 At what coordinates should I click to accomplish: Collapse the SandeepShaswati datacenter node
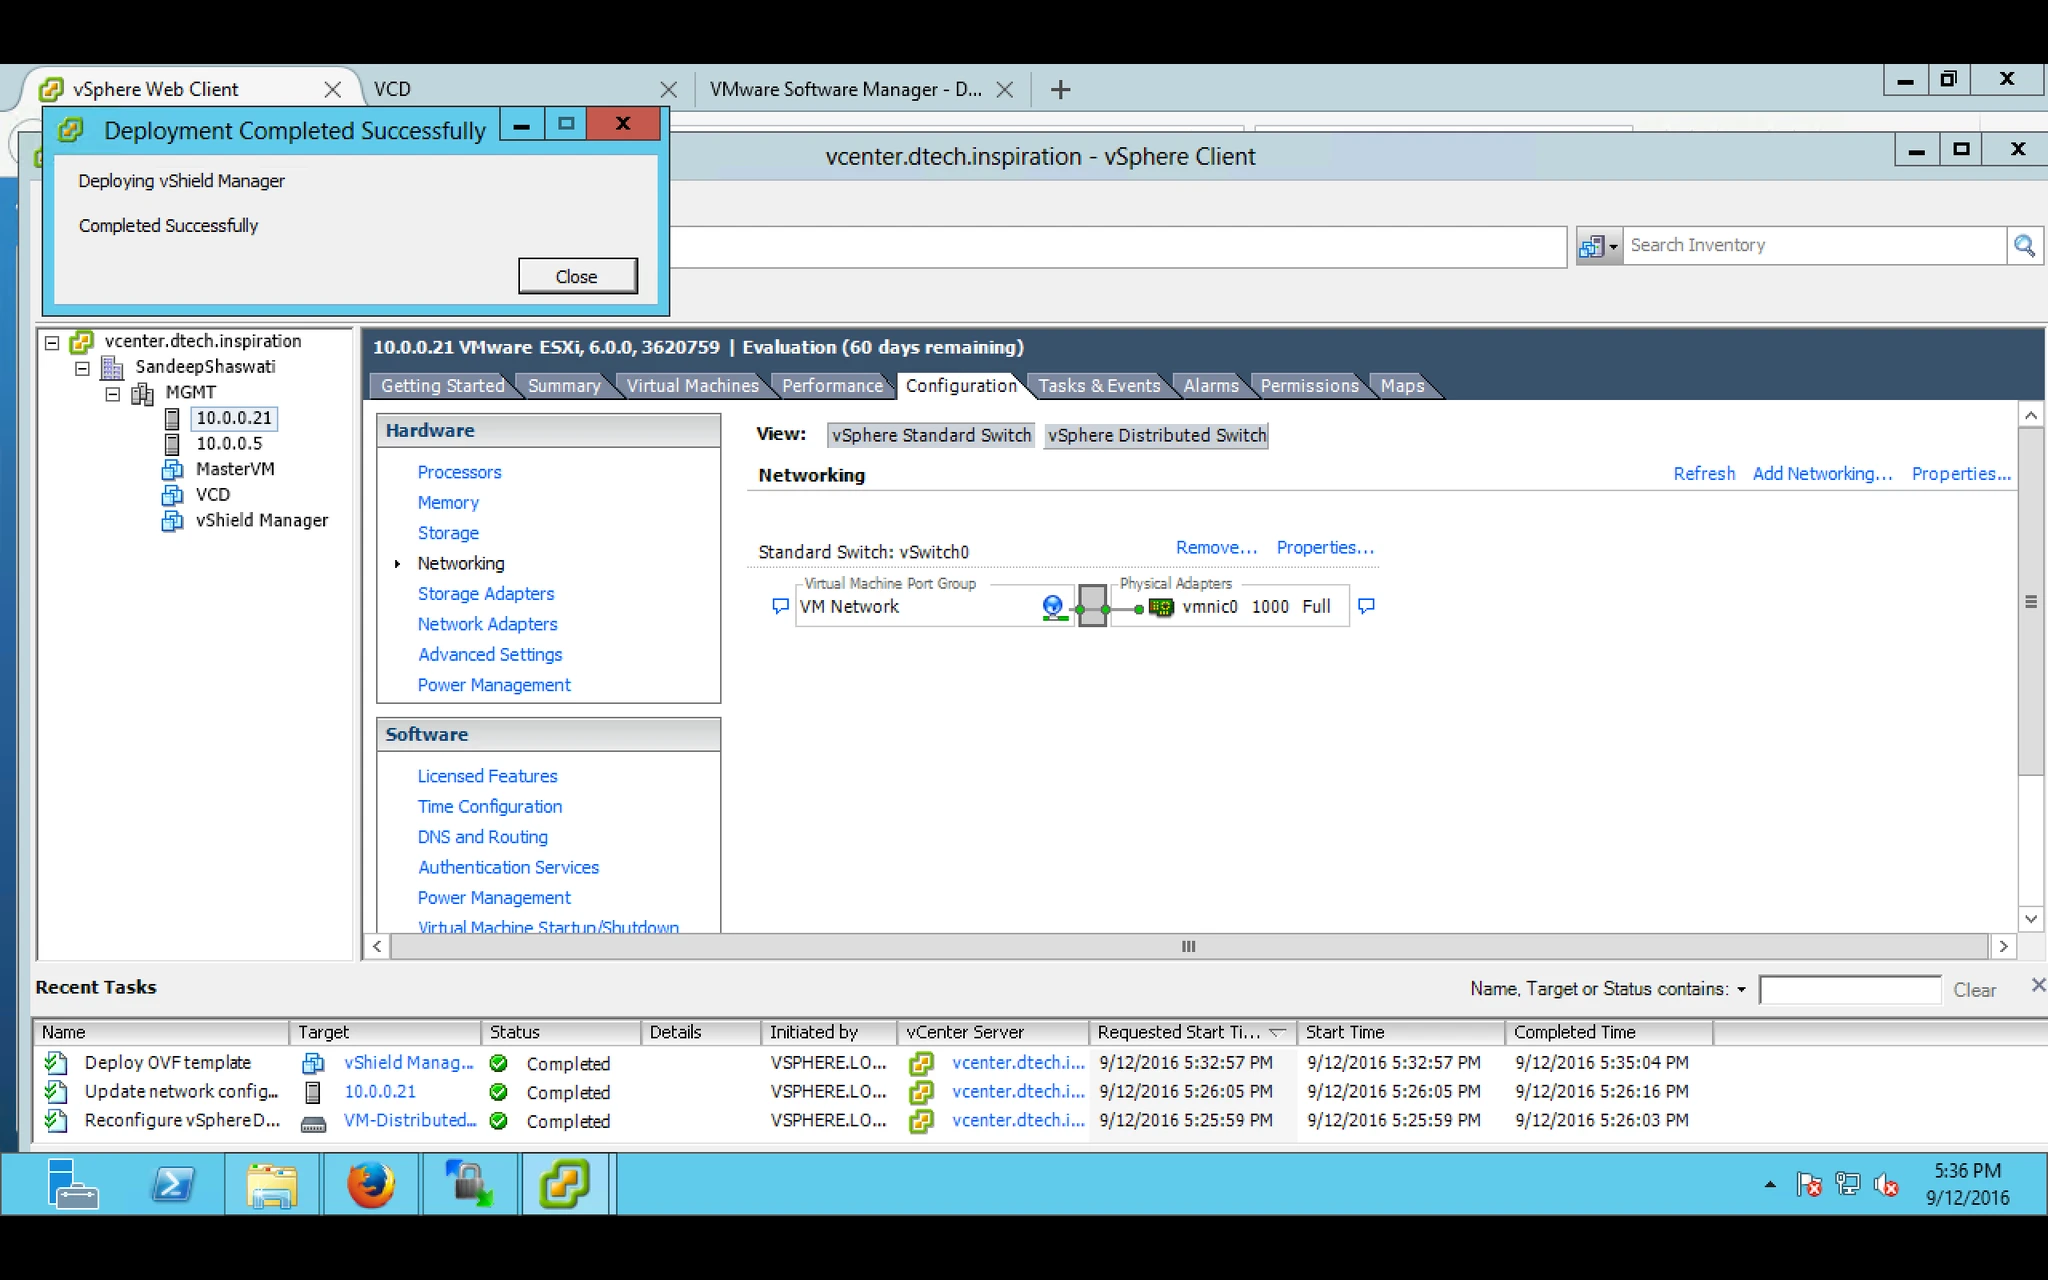(83, 368)
